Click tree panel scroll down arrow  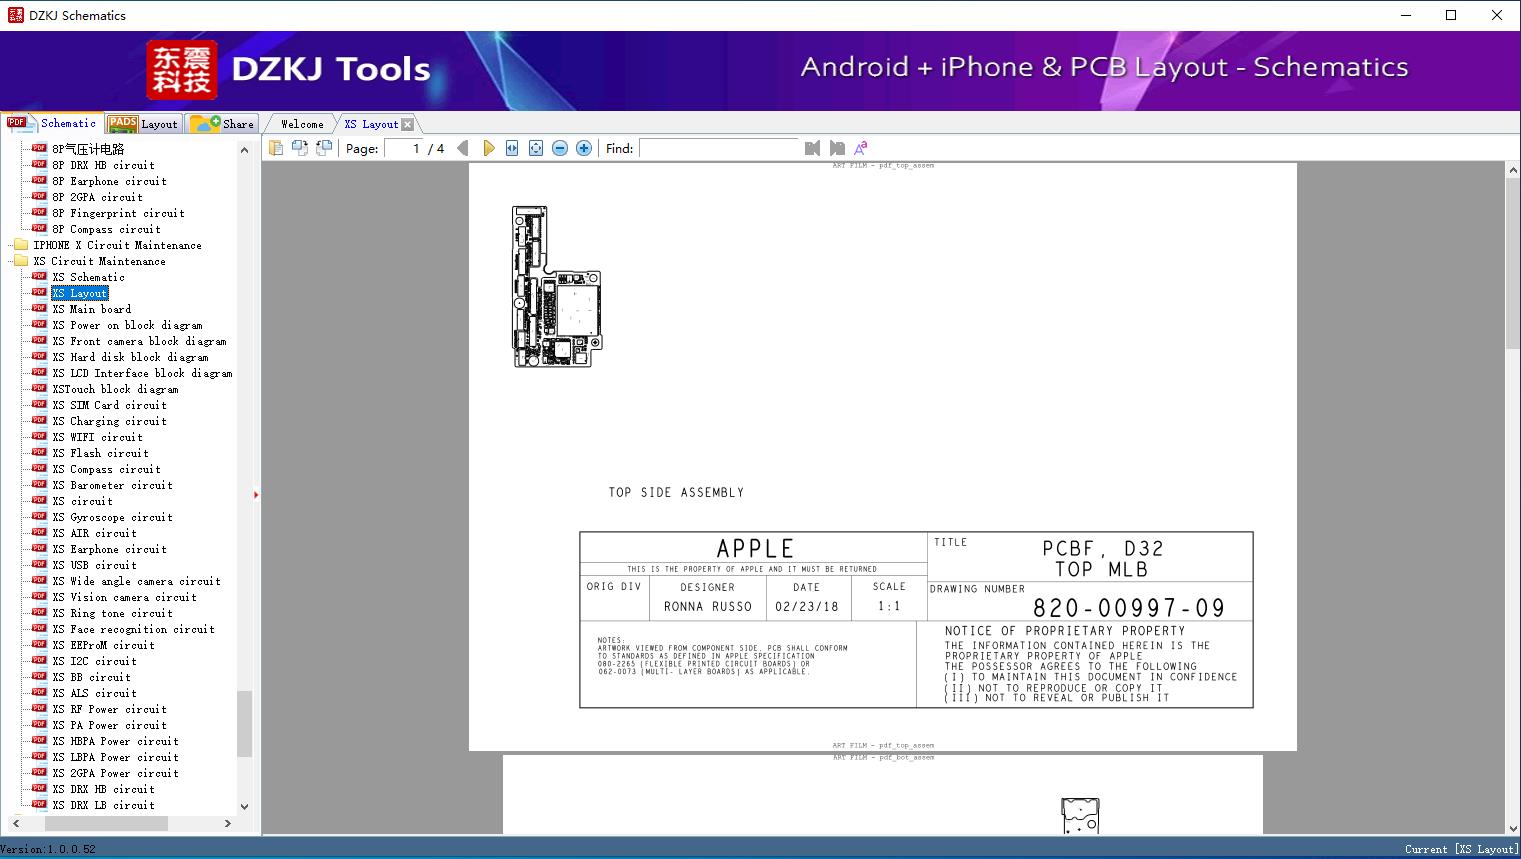(244, 806)
